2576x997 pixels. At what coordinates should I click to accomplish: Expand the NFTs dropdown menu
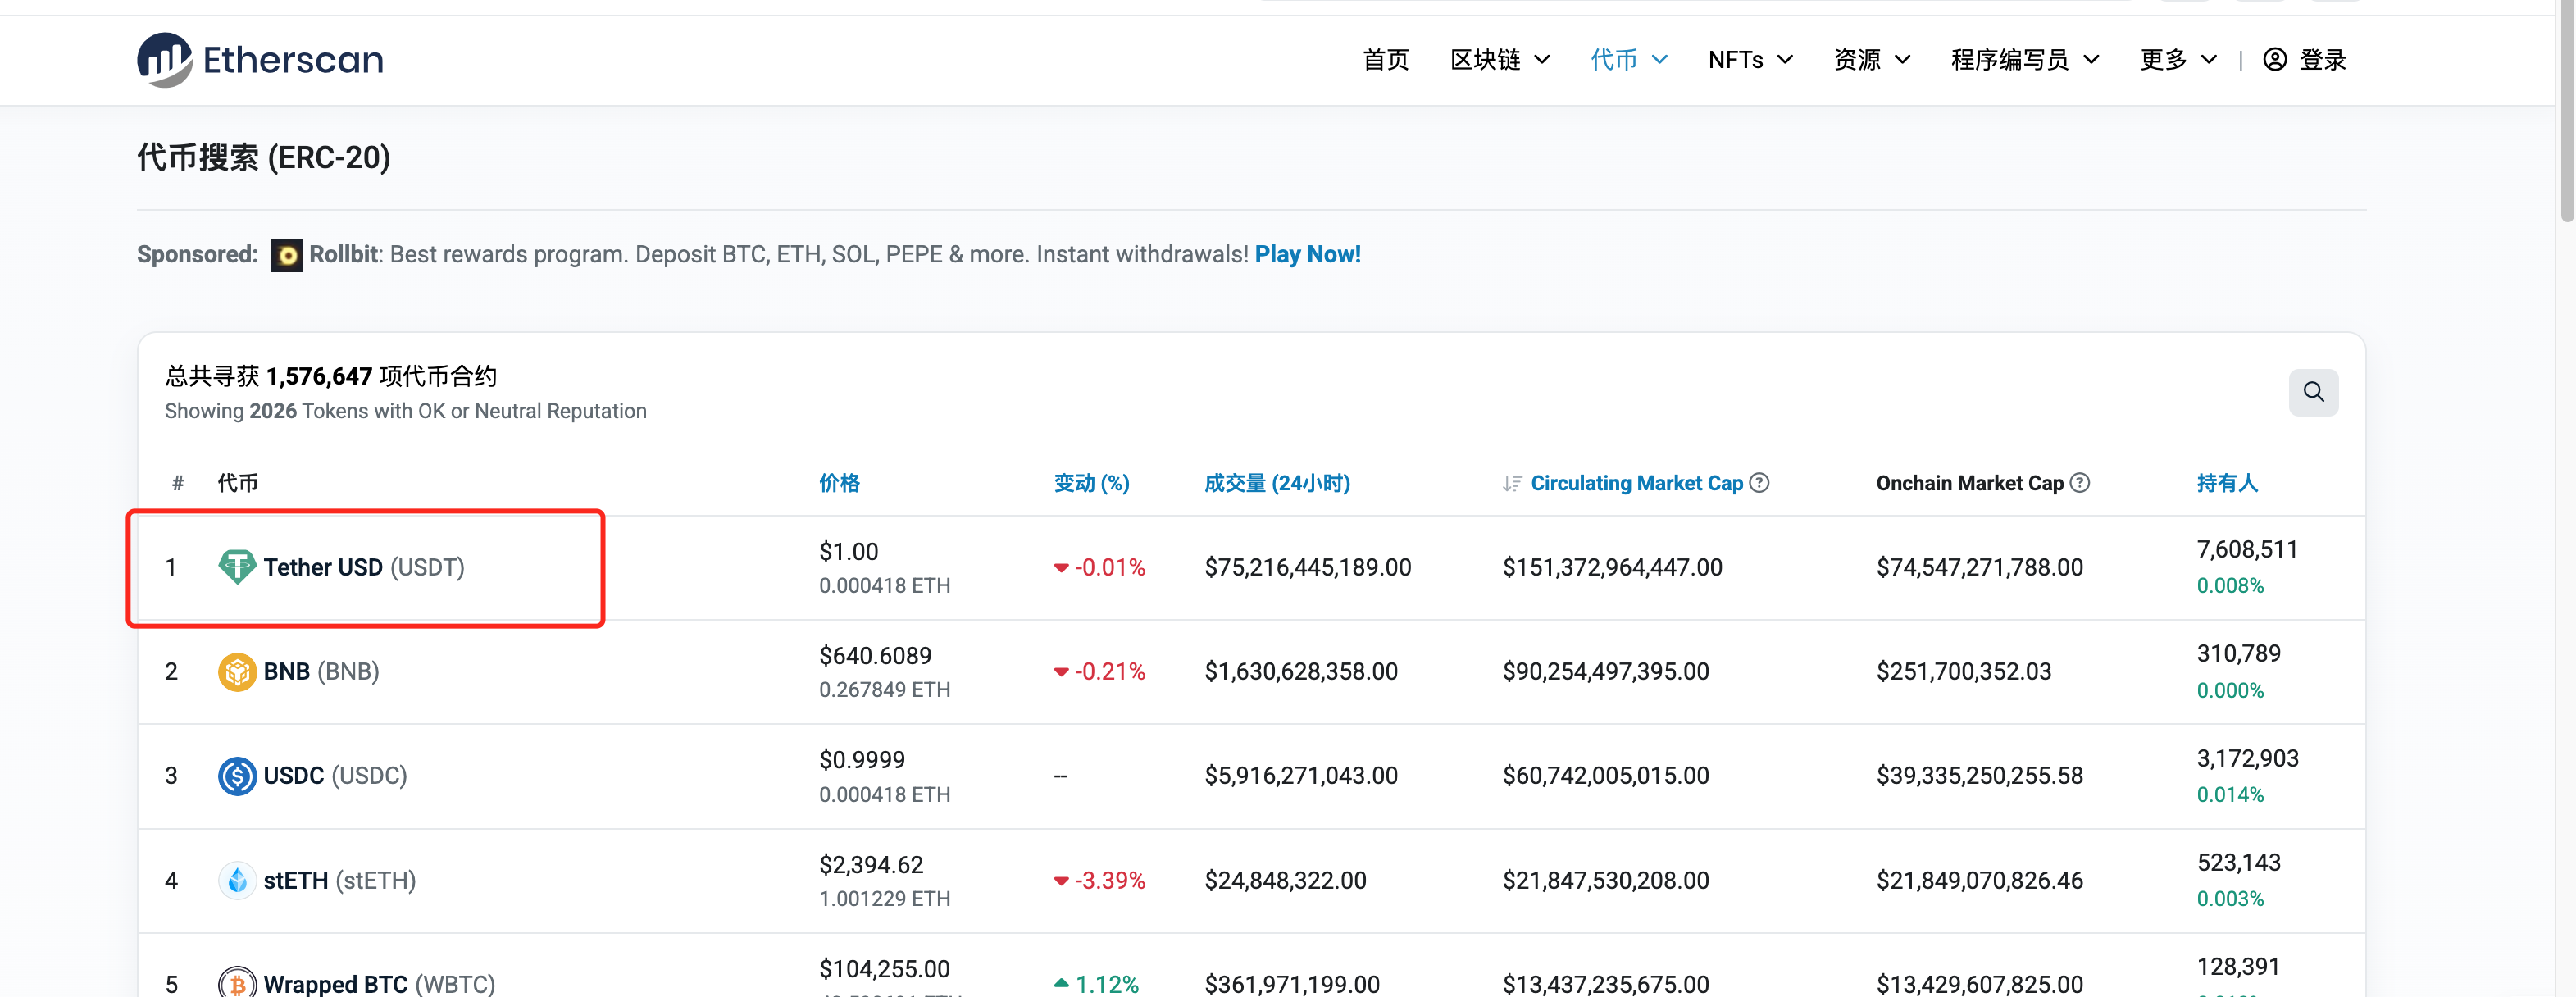click(1750, 60)
